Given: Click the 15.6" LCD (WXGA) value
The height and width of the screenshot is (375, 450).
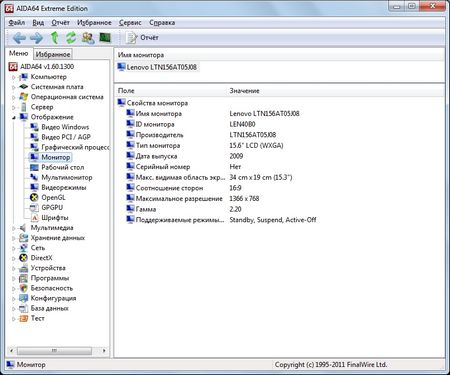Looking at the screenshot, I should coord(256,146).
